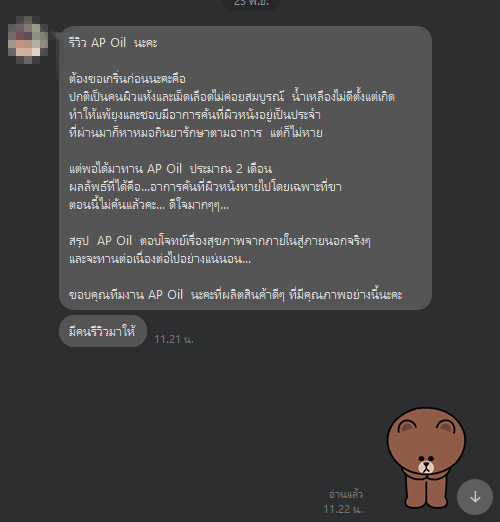Open the sender's pixelated profile avatar
500x522 pixels.
coord(28,40)
